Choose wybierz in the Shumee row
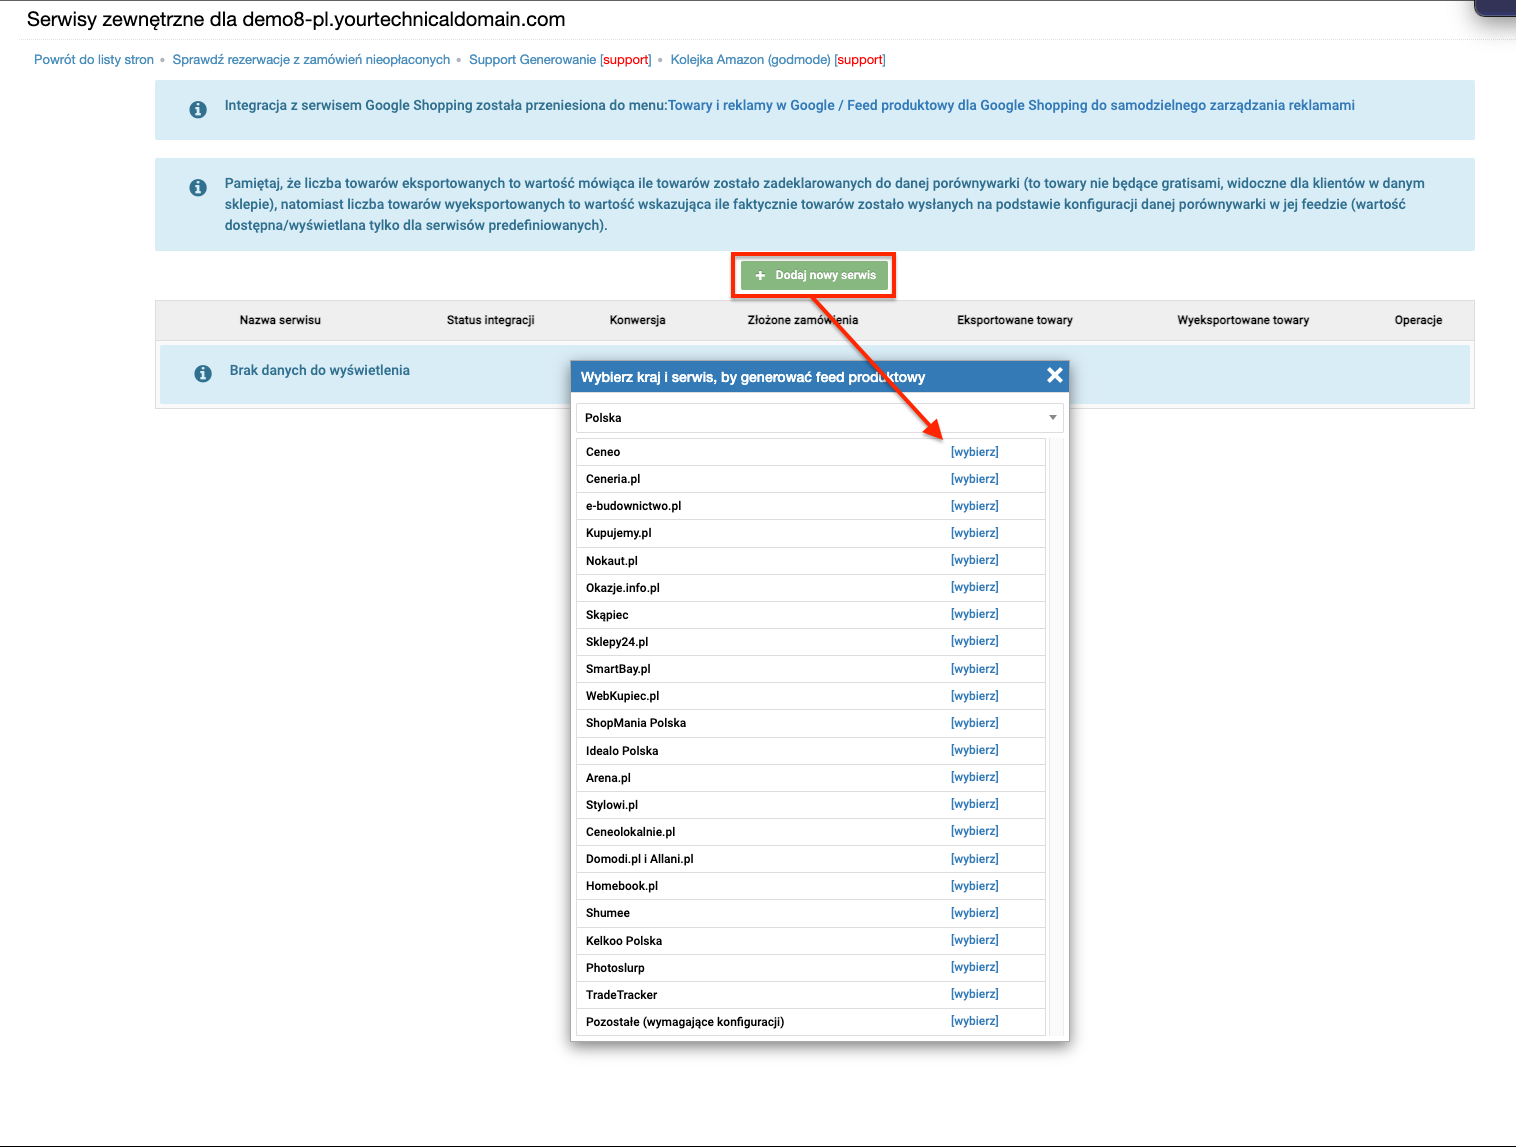Image resolution: width=1516 pixels, height=1147 pixels. (x=974, y=913)
